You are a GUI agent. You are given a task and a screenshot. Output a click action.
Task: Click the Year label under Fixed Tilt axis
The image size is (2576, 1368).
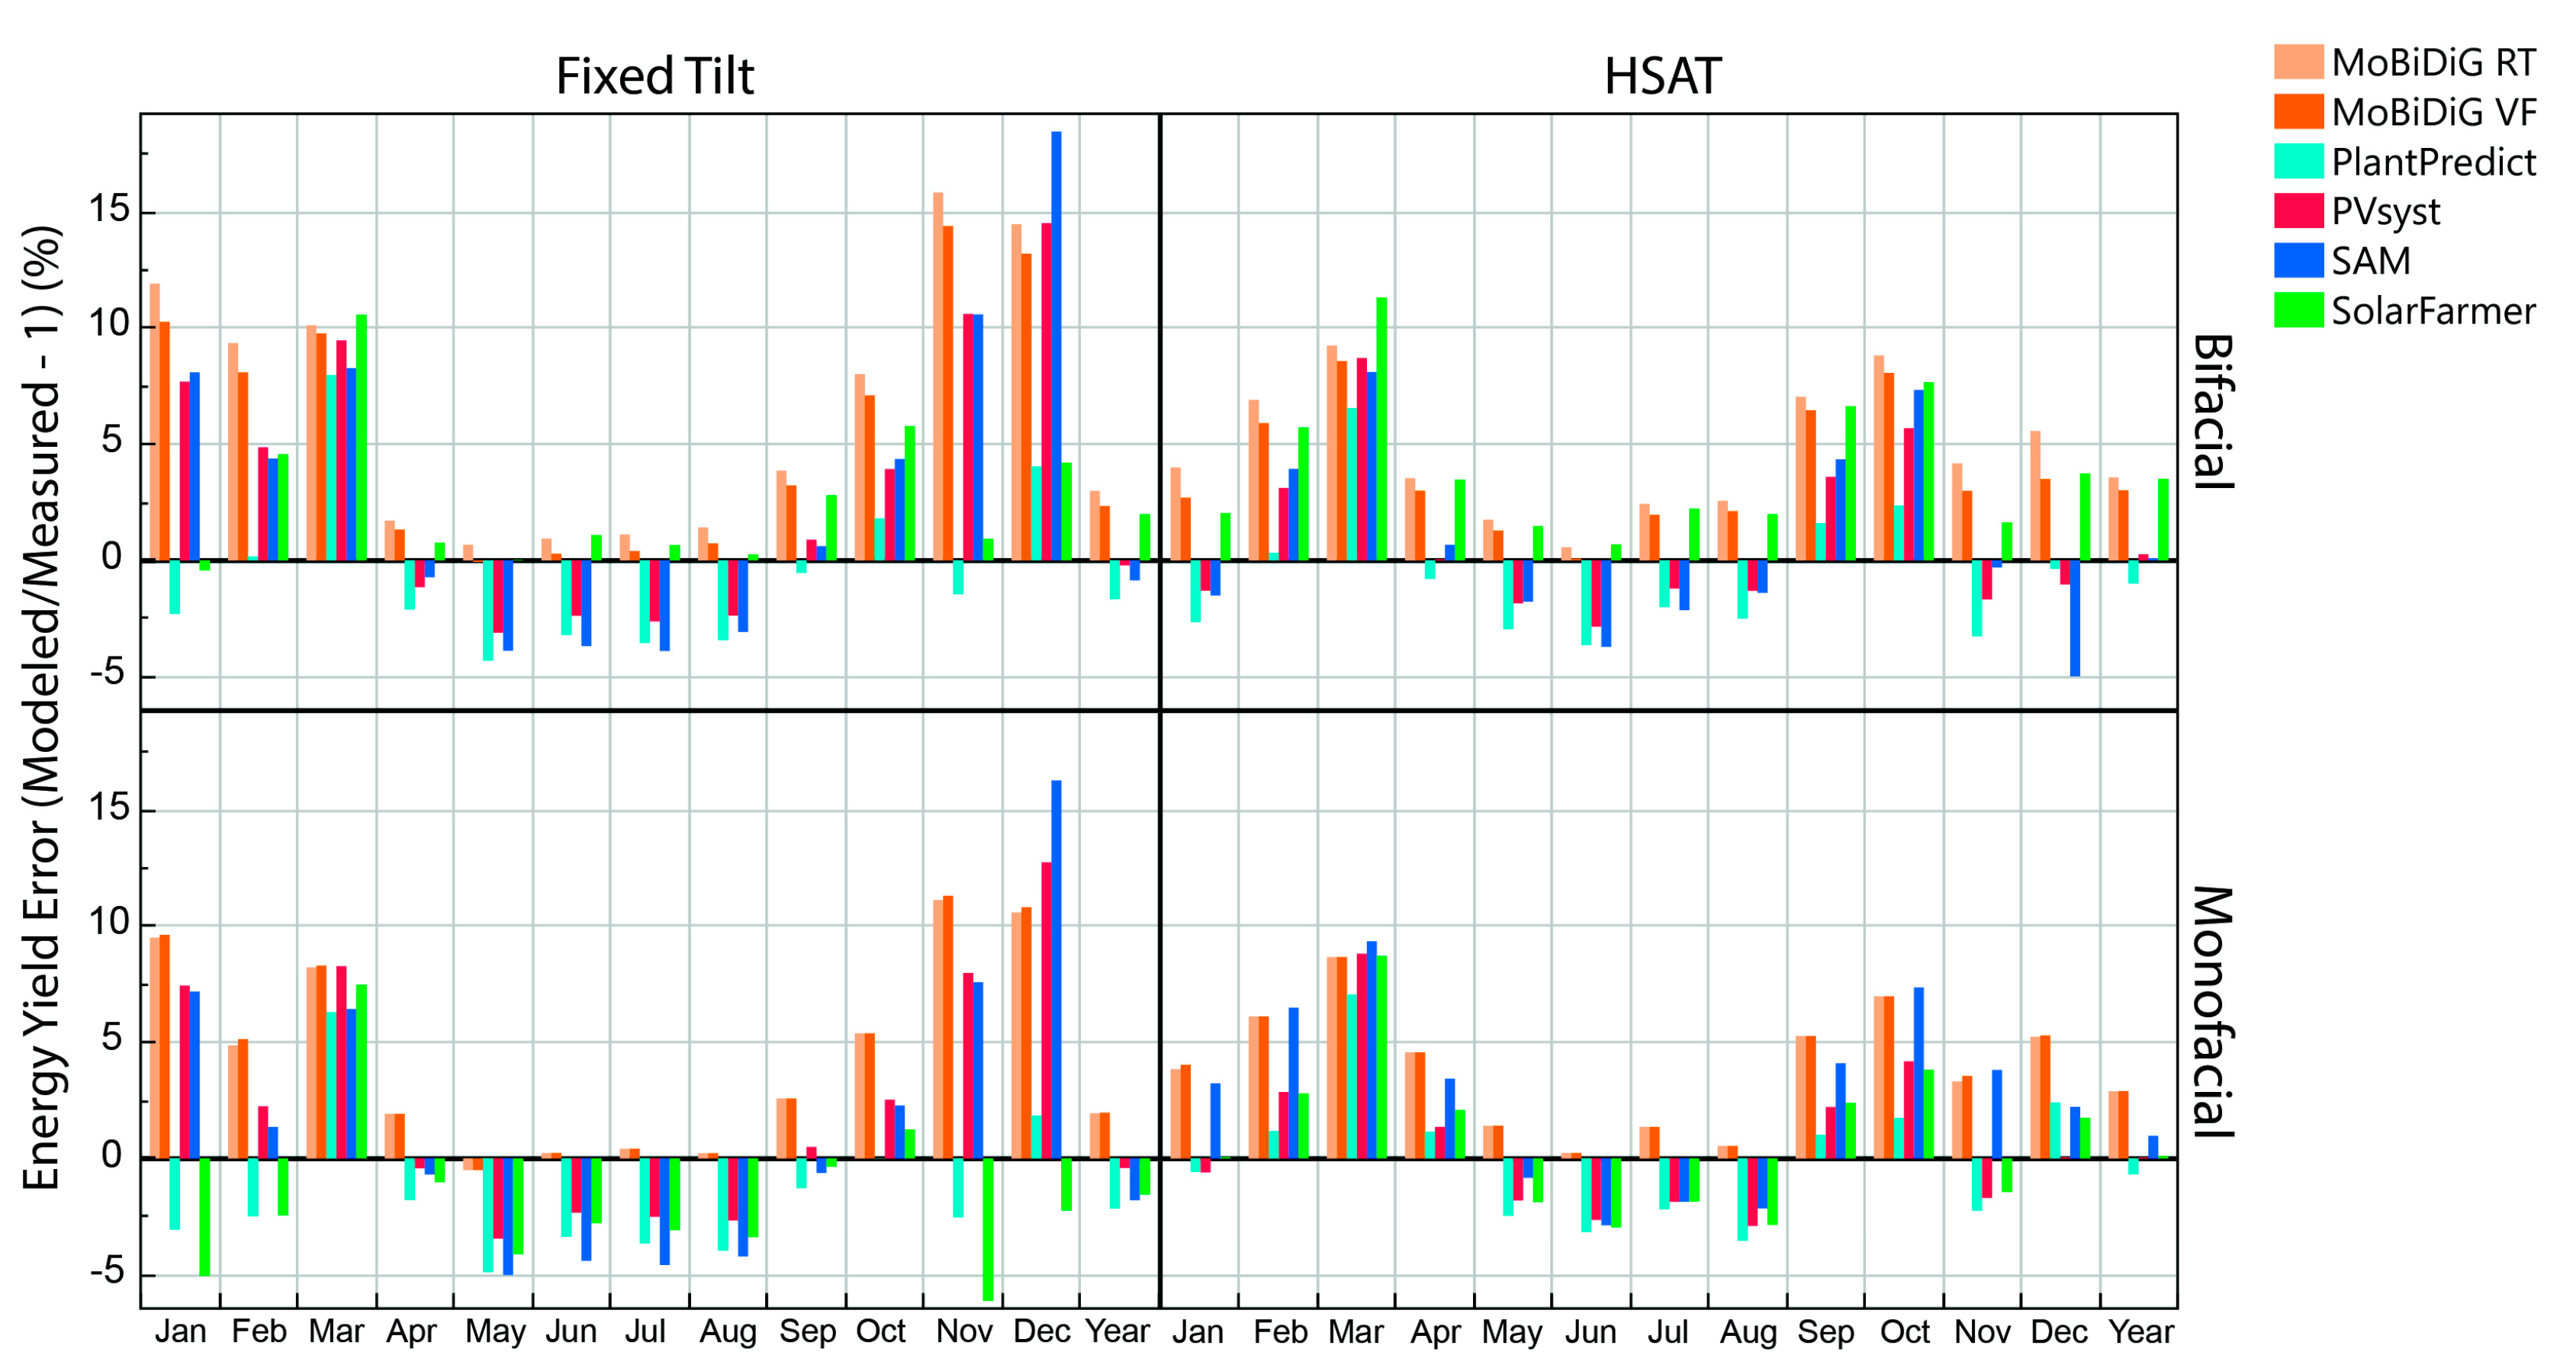[1117, 1332]
